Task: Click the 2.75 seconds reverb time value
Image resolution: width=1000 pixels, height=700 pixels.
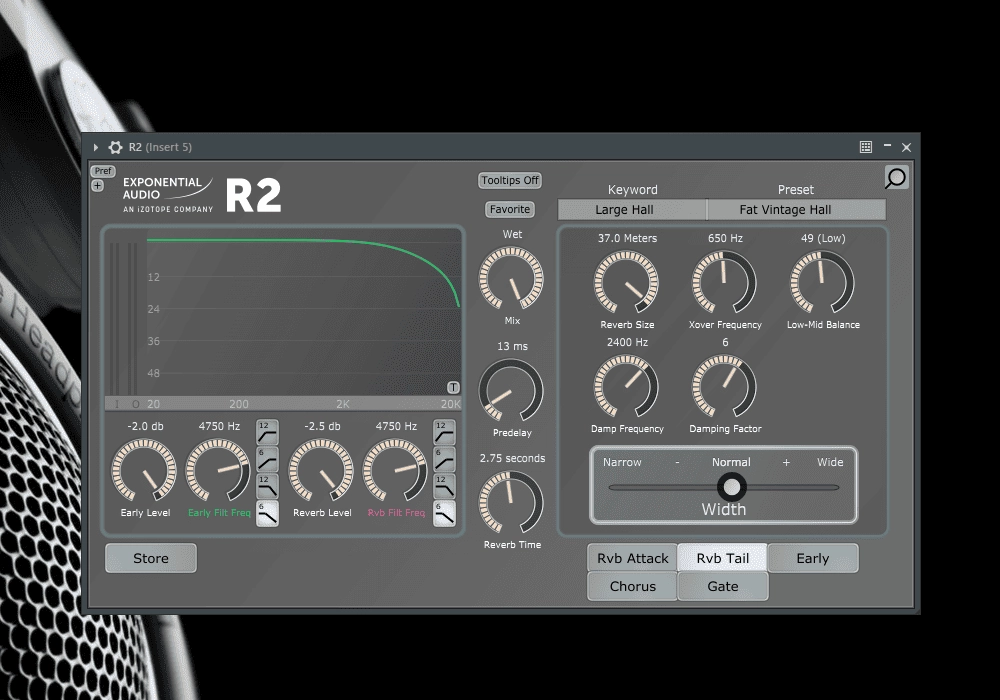Action: coord(512,458)
